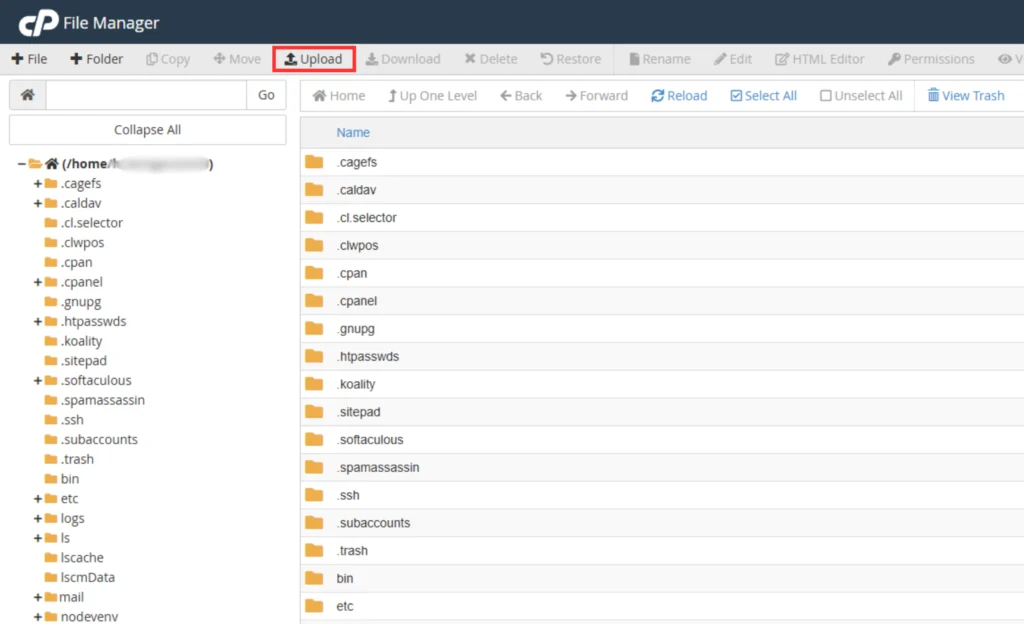Click .trash folder icon in file list
Screen dimensions: 1024x624
[x=314, y=550]
